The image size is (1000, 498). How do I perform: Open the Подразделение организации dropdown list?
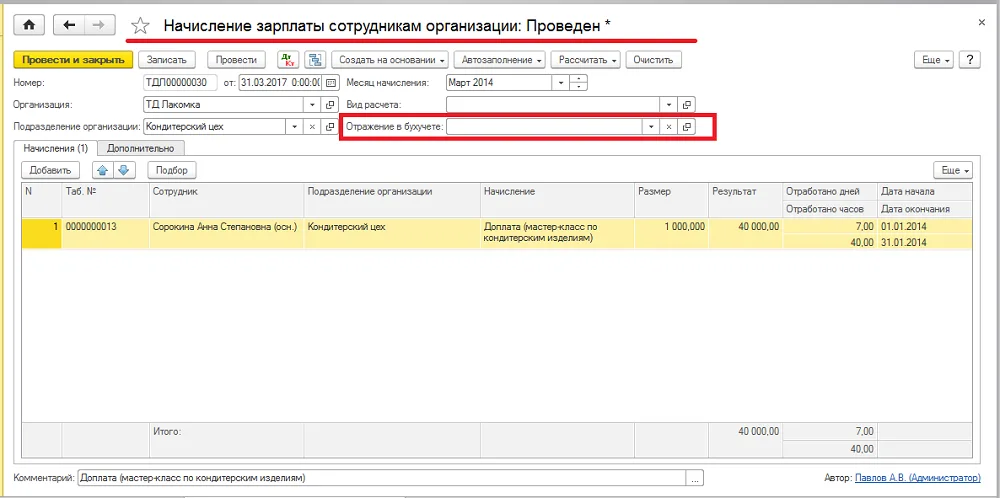point(294,126)
